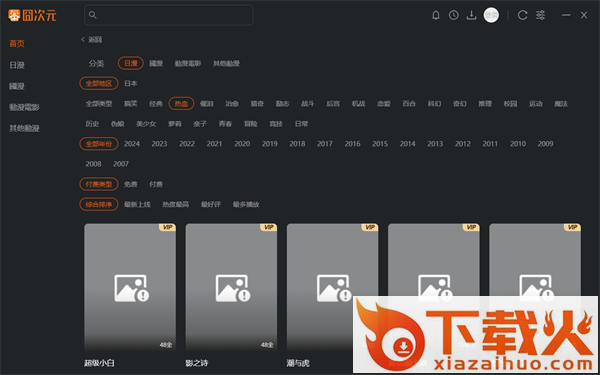This screenshot has width=600, height=375.
Task: Choose the 经典 genre
Action: 156,104
